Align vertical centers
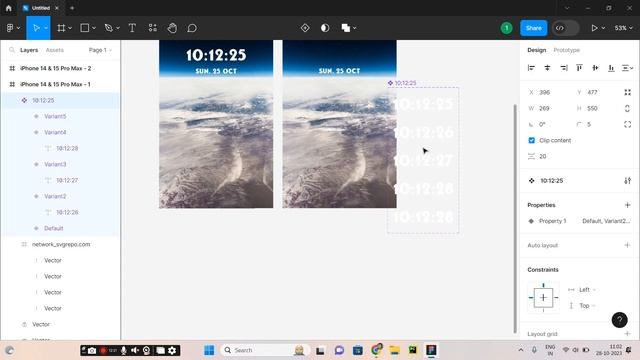The width and height of the screenshot is (640, 360). (595, 68)
